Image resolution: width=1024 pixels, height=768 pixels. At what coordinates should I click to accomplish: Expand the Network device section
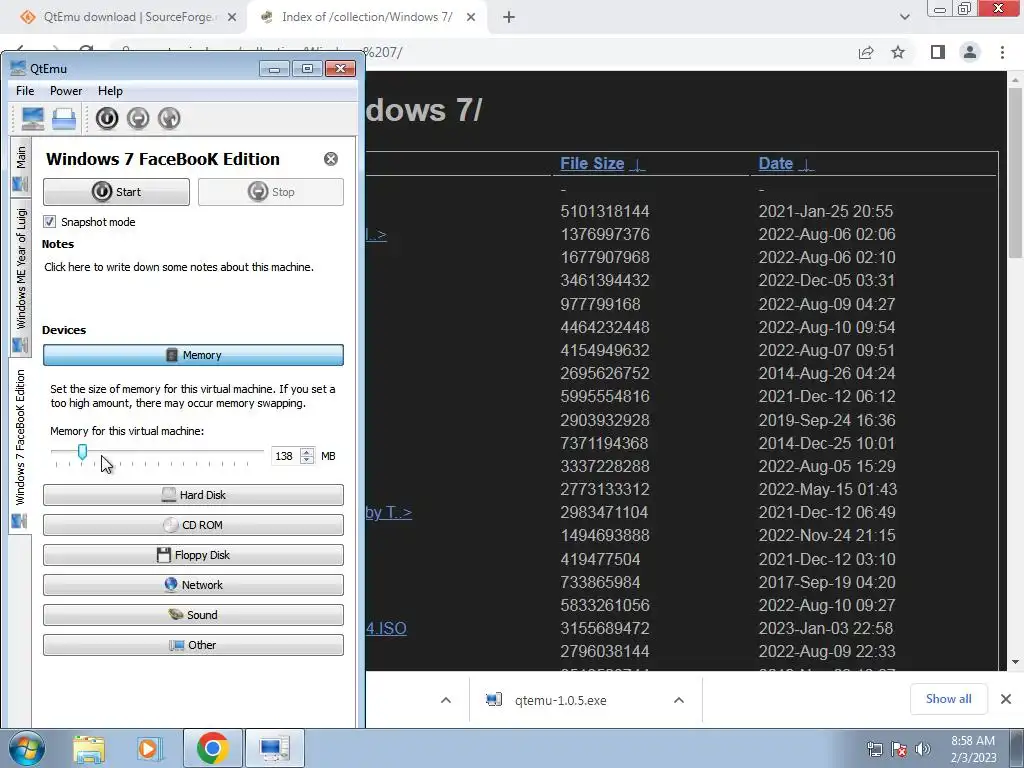pyautogui.click(x=193, y=585)
